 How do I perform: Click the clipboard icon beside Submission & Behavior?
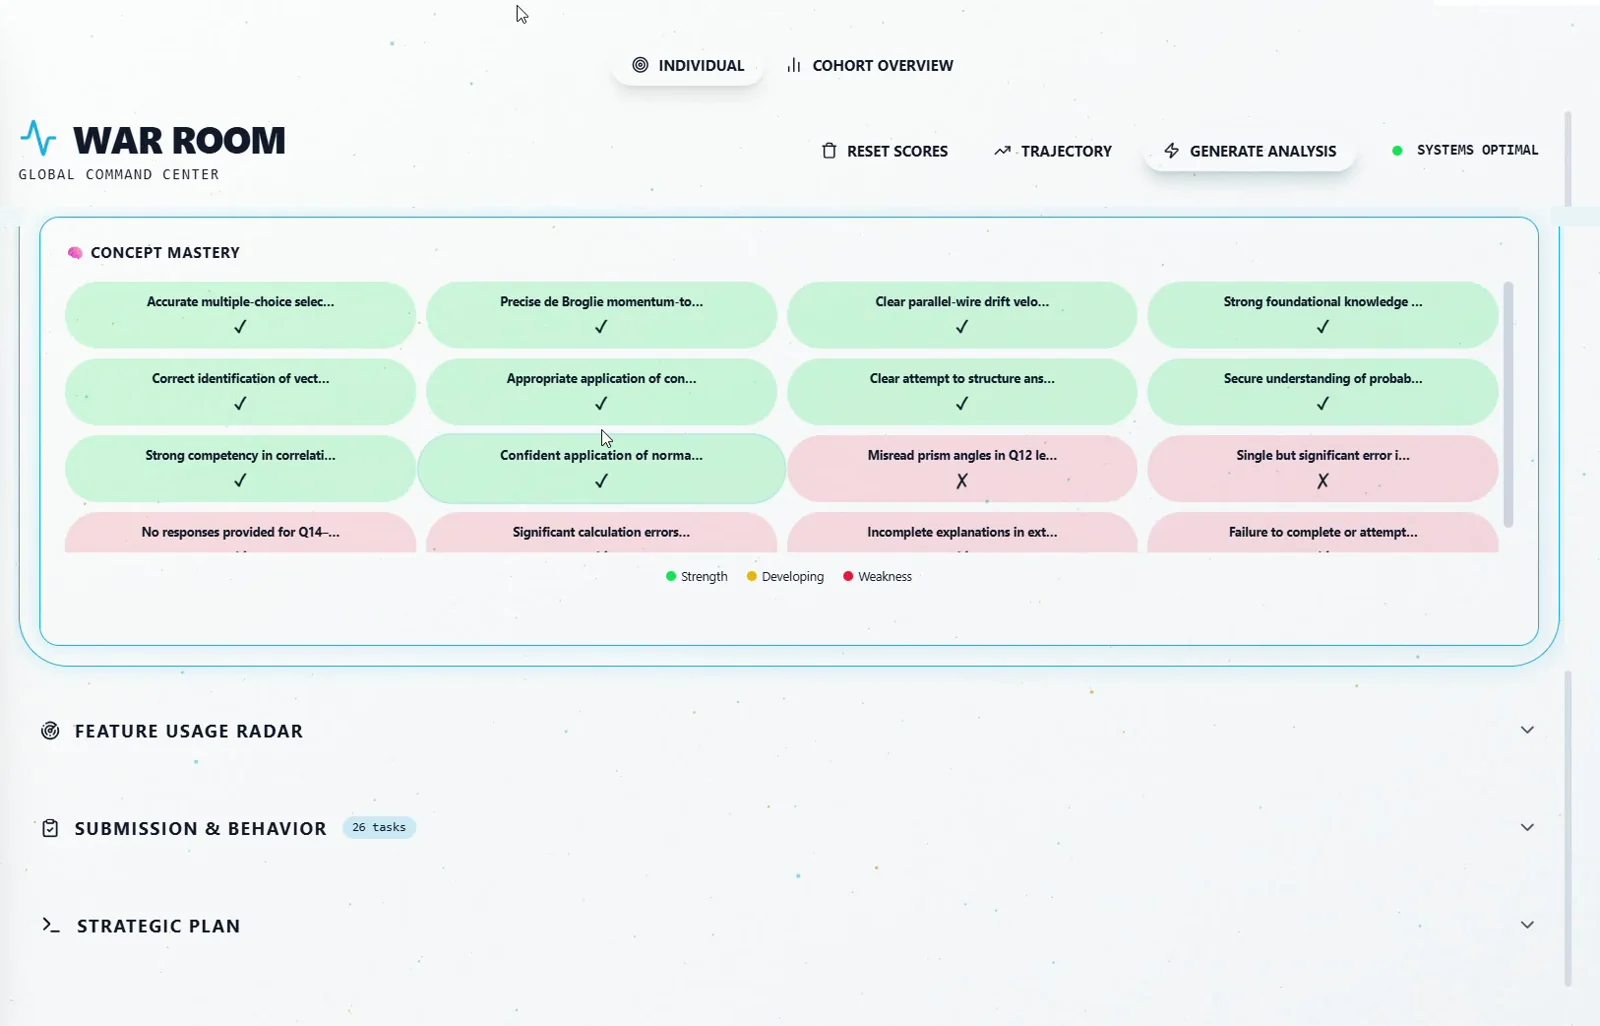coord(50,828)
